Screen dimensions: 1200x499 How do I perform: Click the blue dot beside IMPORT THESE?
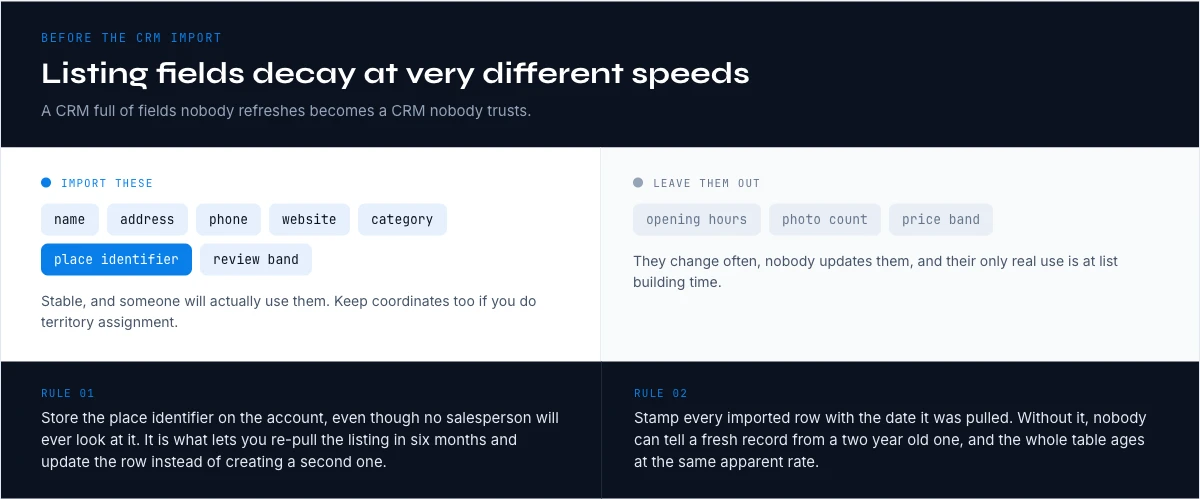[46, 183]
